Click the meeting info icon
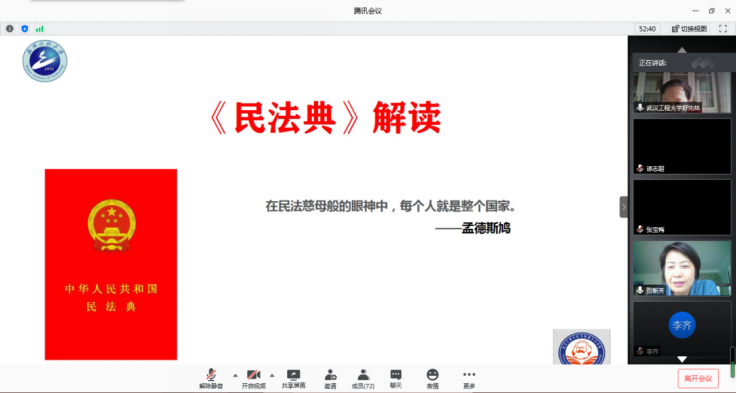 (9, 29)
